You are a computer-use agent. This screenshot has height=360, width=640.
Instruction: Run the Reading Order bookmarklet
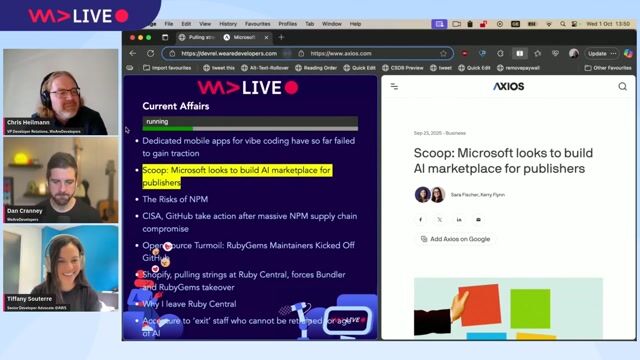316,68
